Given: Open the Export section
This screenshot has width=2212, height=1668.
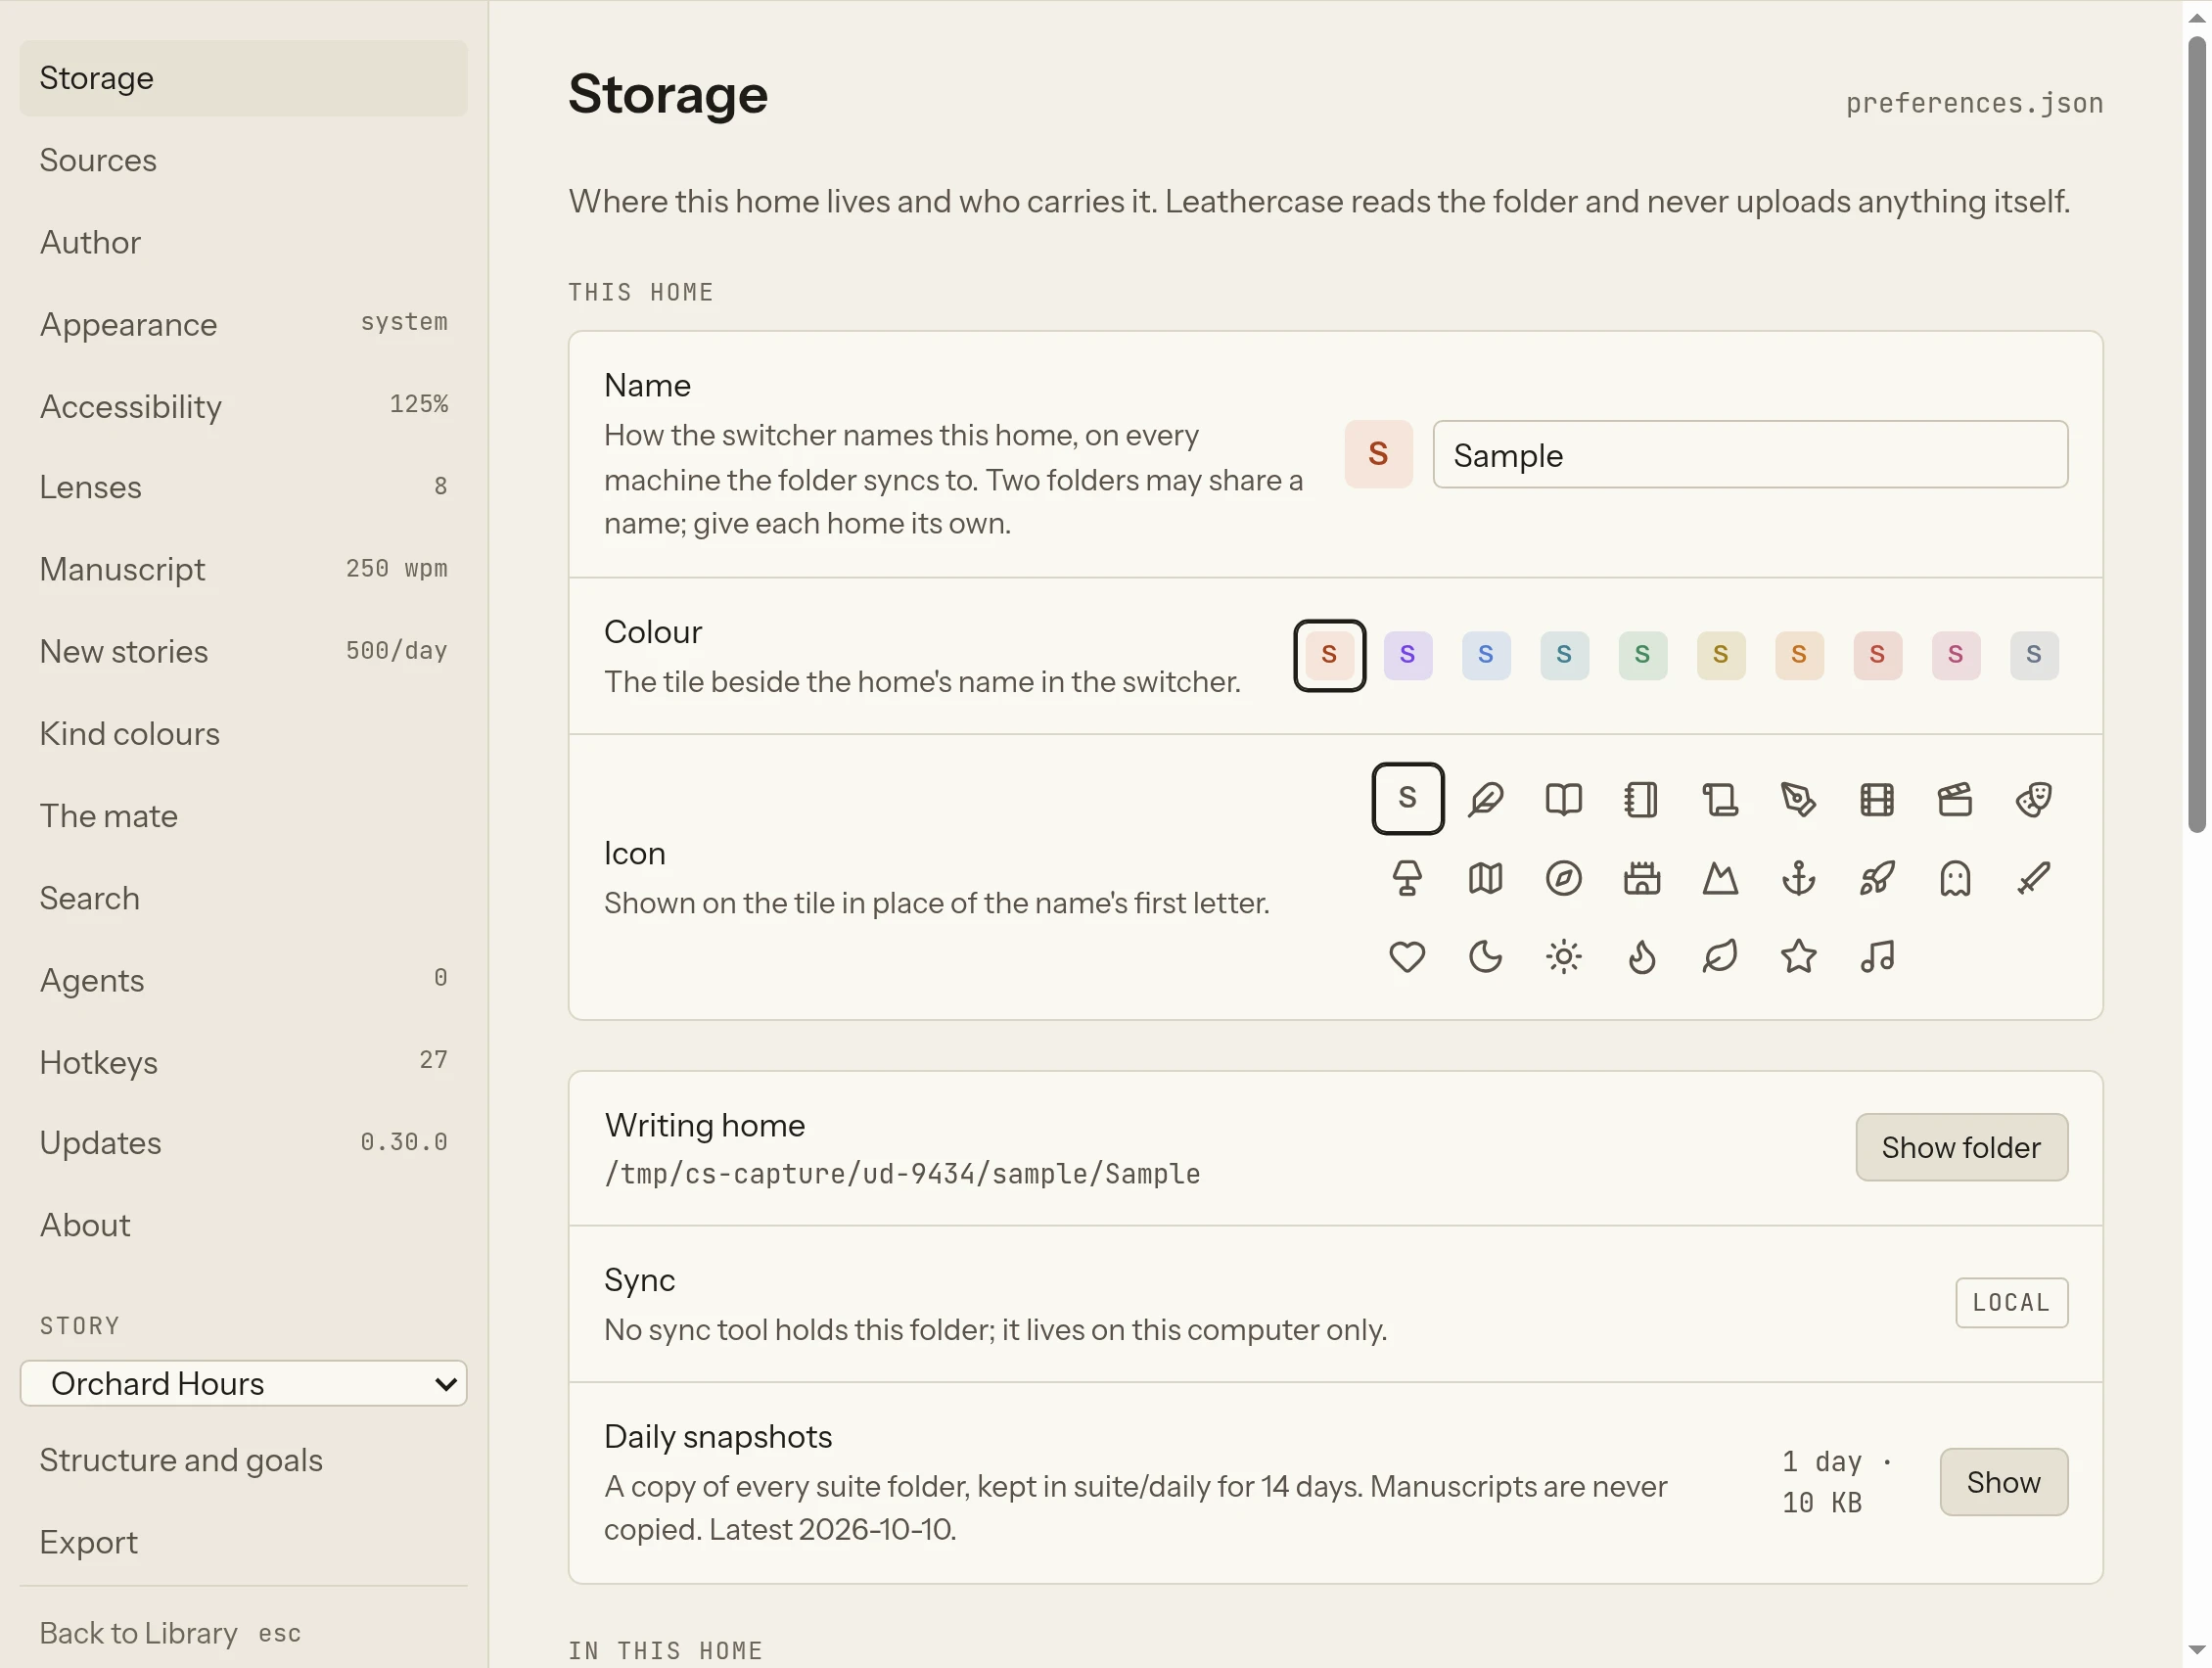Looking at the screenshot, I should pos(243,1542).
